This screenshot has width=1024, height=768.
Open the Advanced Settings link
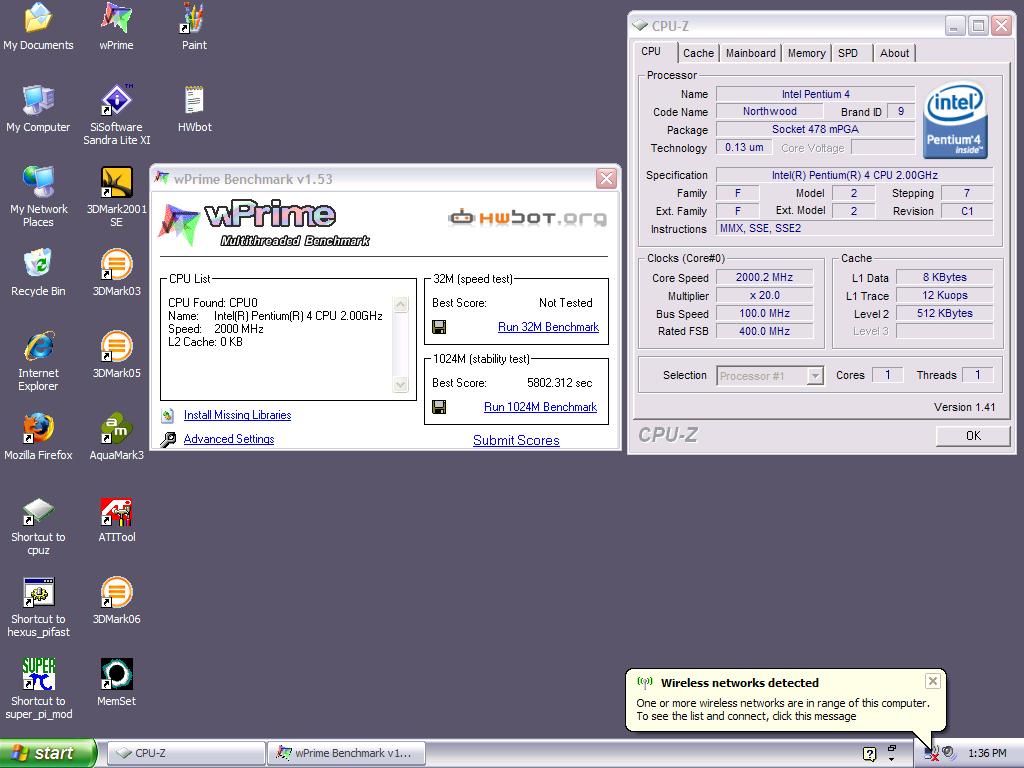pos(229,439)
